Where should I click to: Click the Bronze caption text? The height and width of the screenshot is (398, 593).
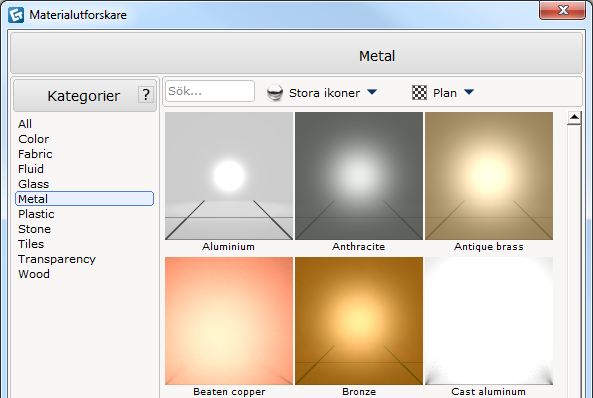click(359, 392)
